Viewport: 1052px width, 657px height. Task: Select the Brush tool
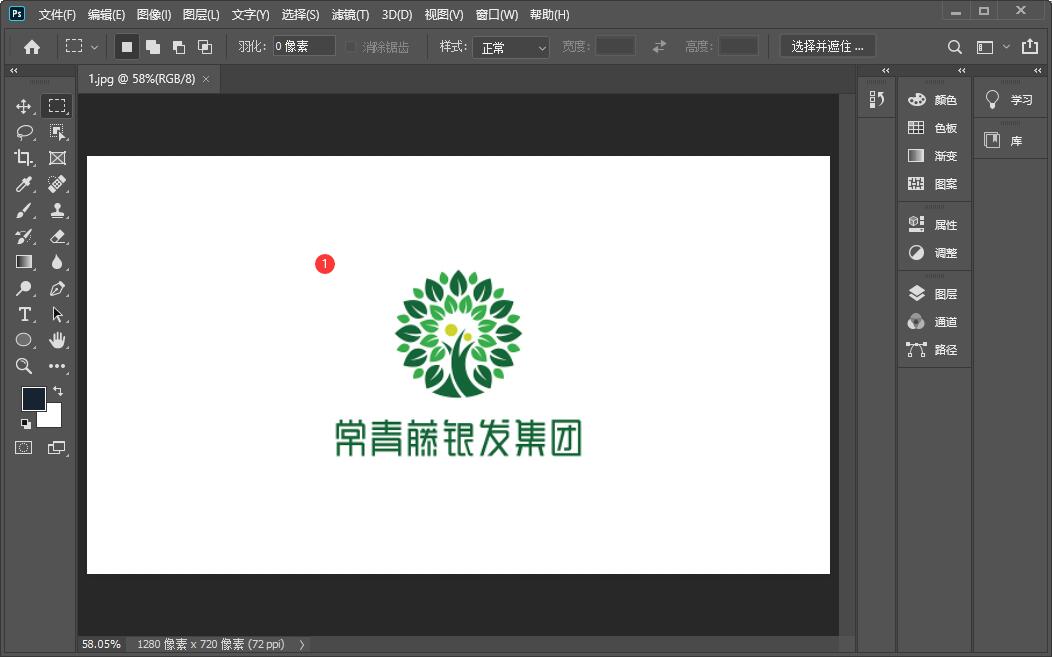23,210
